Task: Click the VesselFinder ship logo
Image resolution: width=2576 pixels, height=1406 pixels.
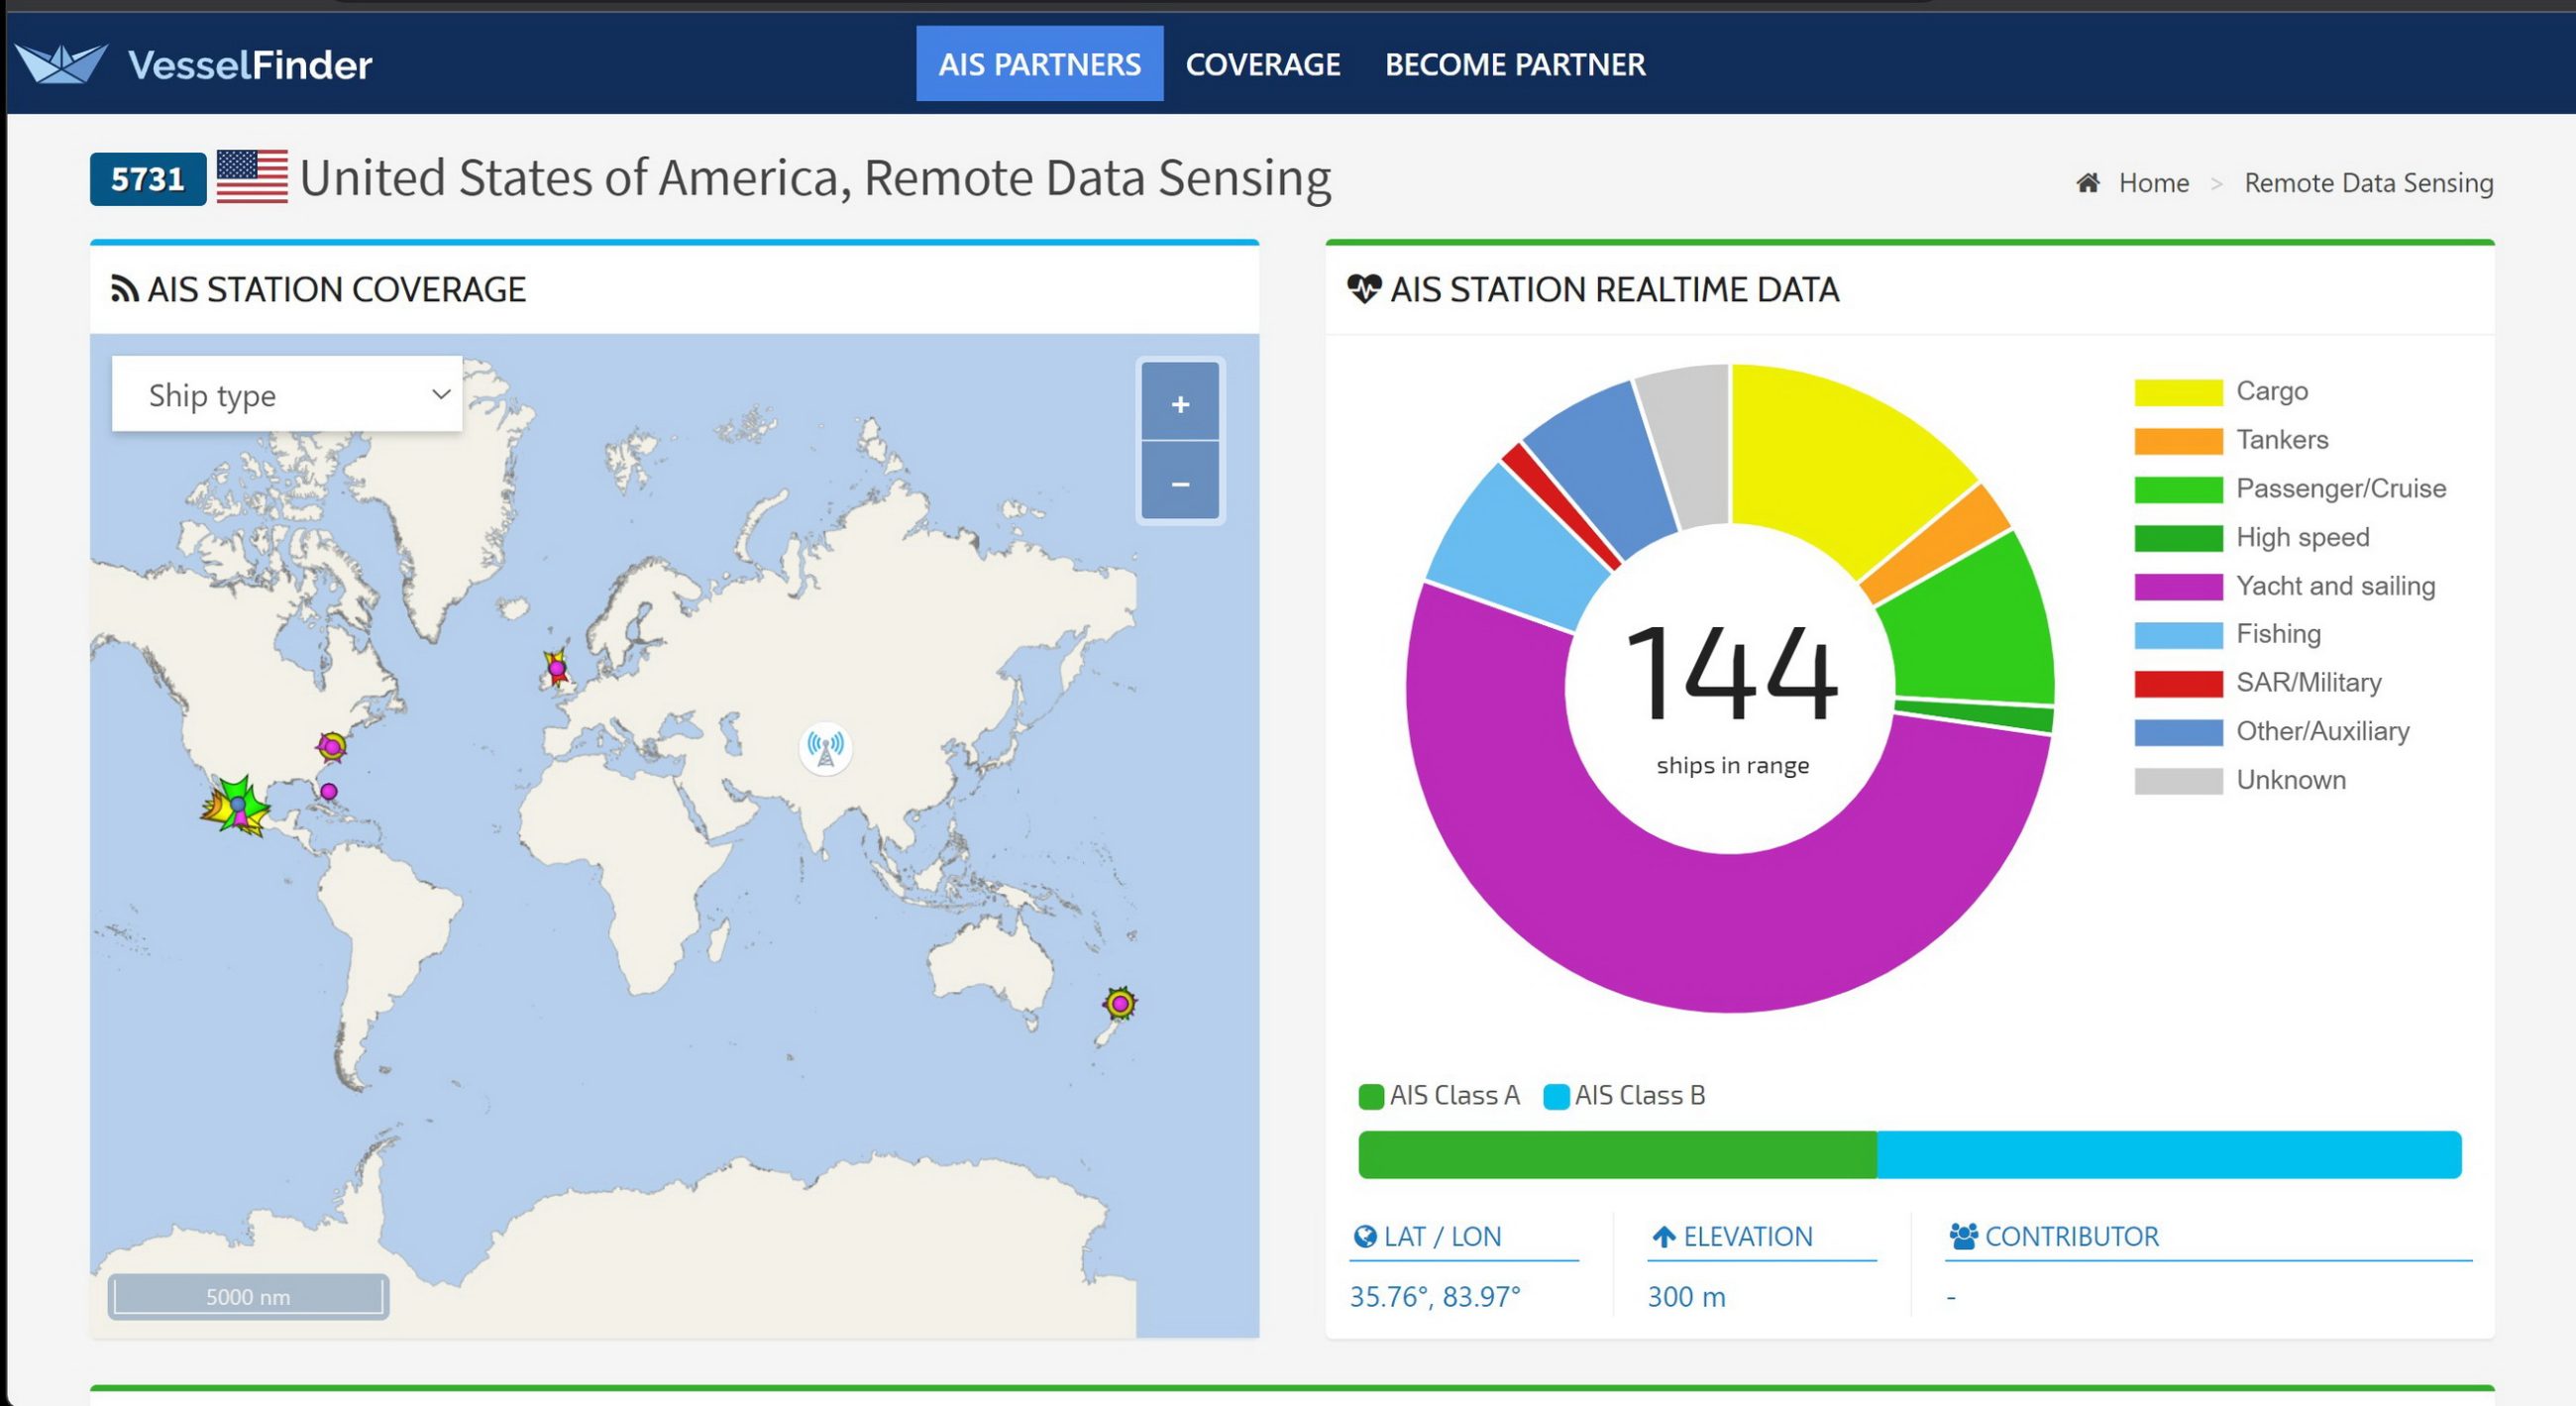Action: pos(61,64)
